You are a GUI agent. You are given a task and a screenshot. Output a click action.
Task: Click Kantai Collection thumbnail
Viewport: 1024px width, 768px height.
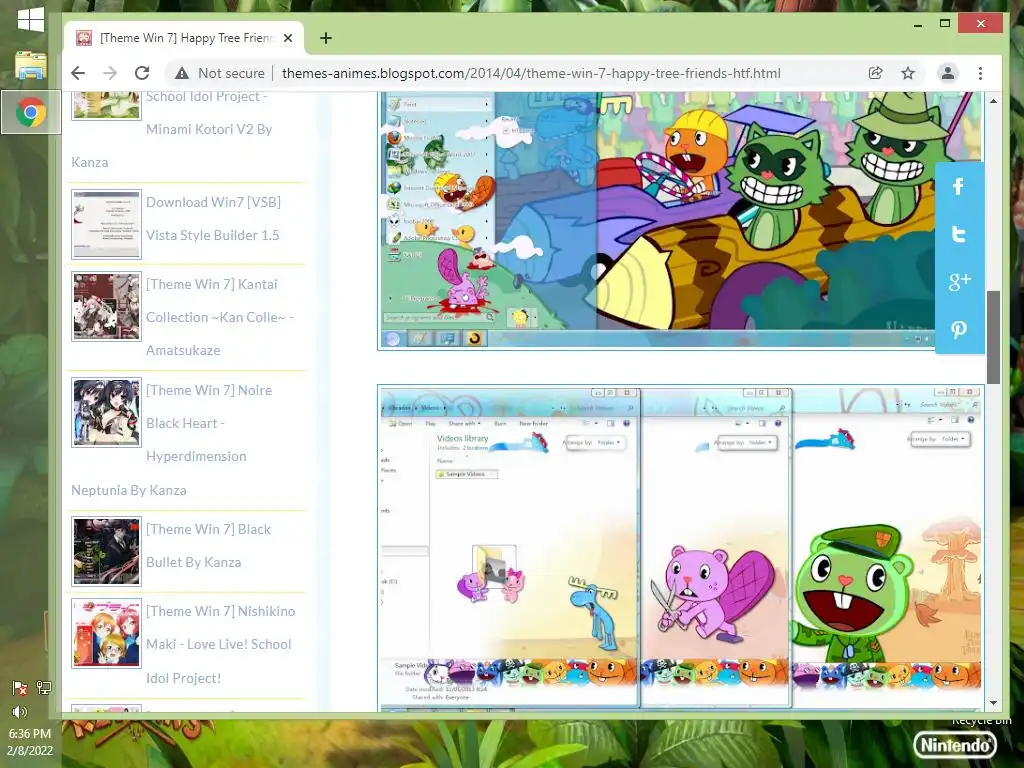tap(106, 306)
